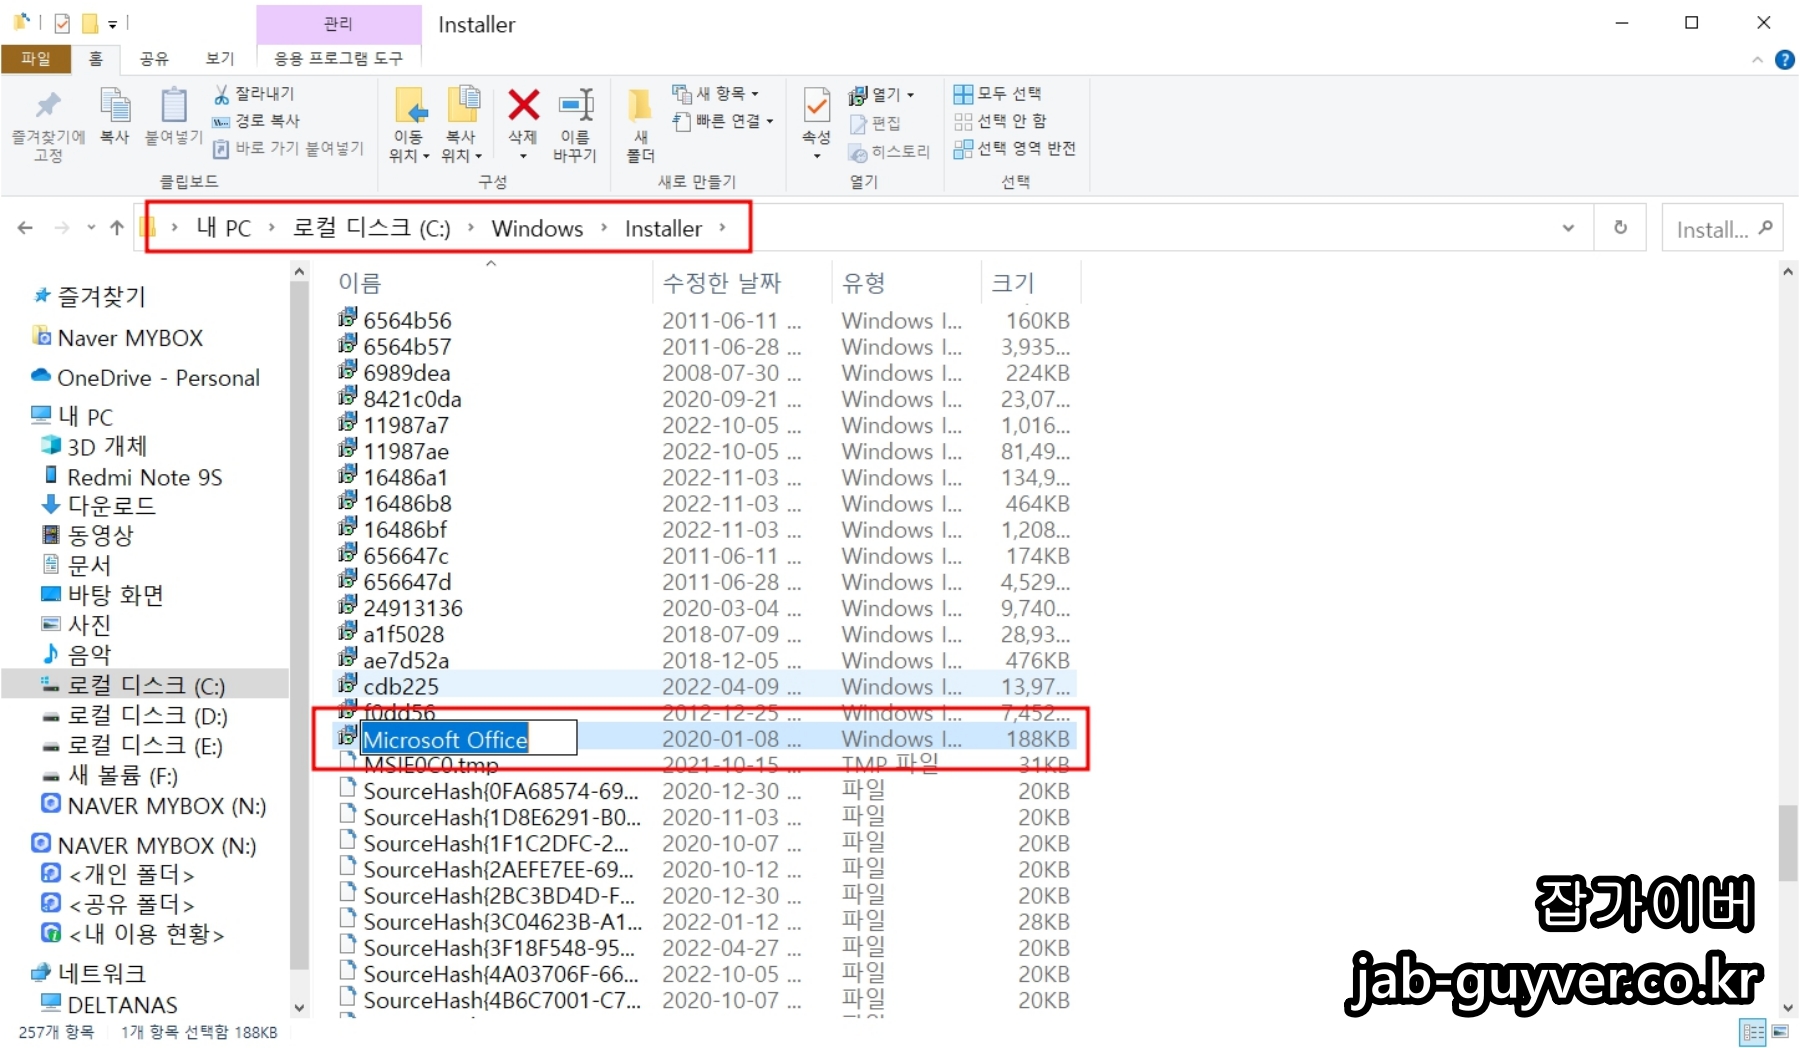Screen dimensions: 1800x1048
Task: Switch to details view mode
Action: (1752, 1033)
